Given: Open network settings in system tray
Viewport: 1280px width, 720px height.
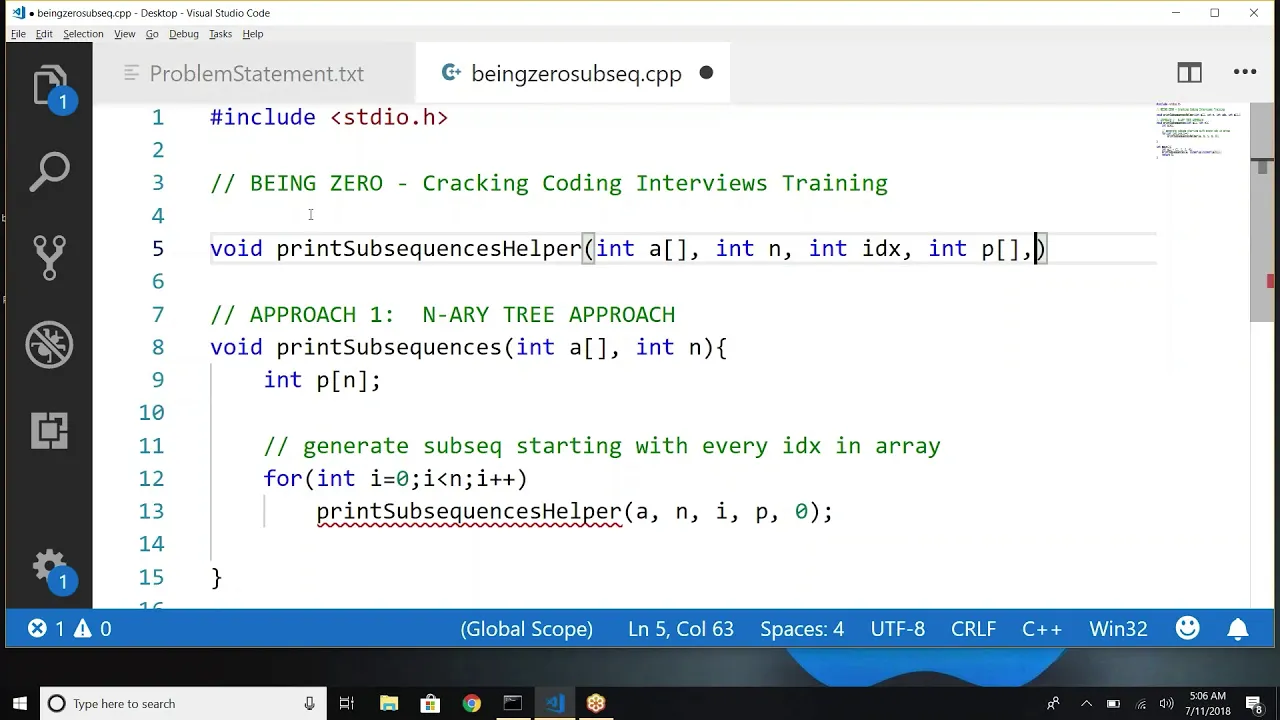Looking at the screenshot, I should coord(1141,704).
